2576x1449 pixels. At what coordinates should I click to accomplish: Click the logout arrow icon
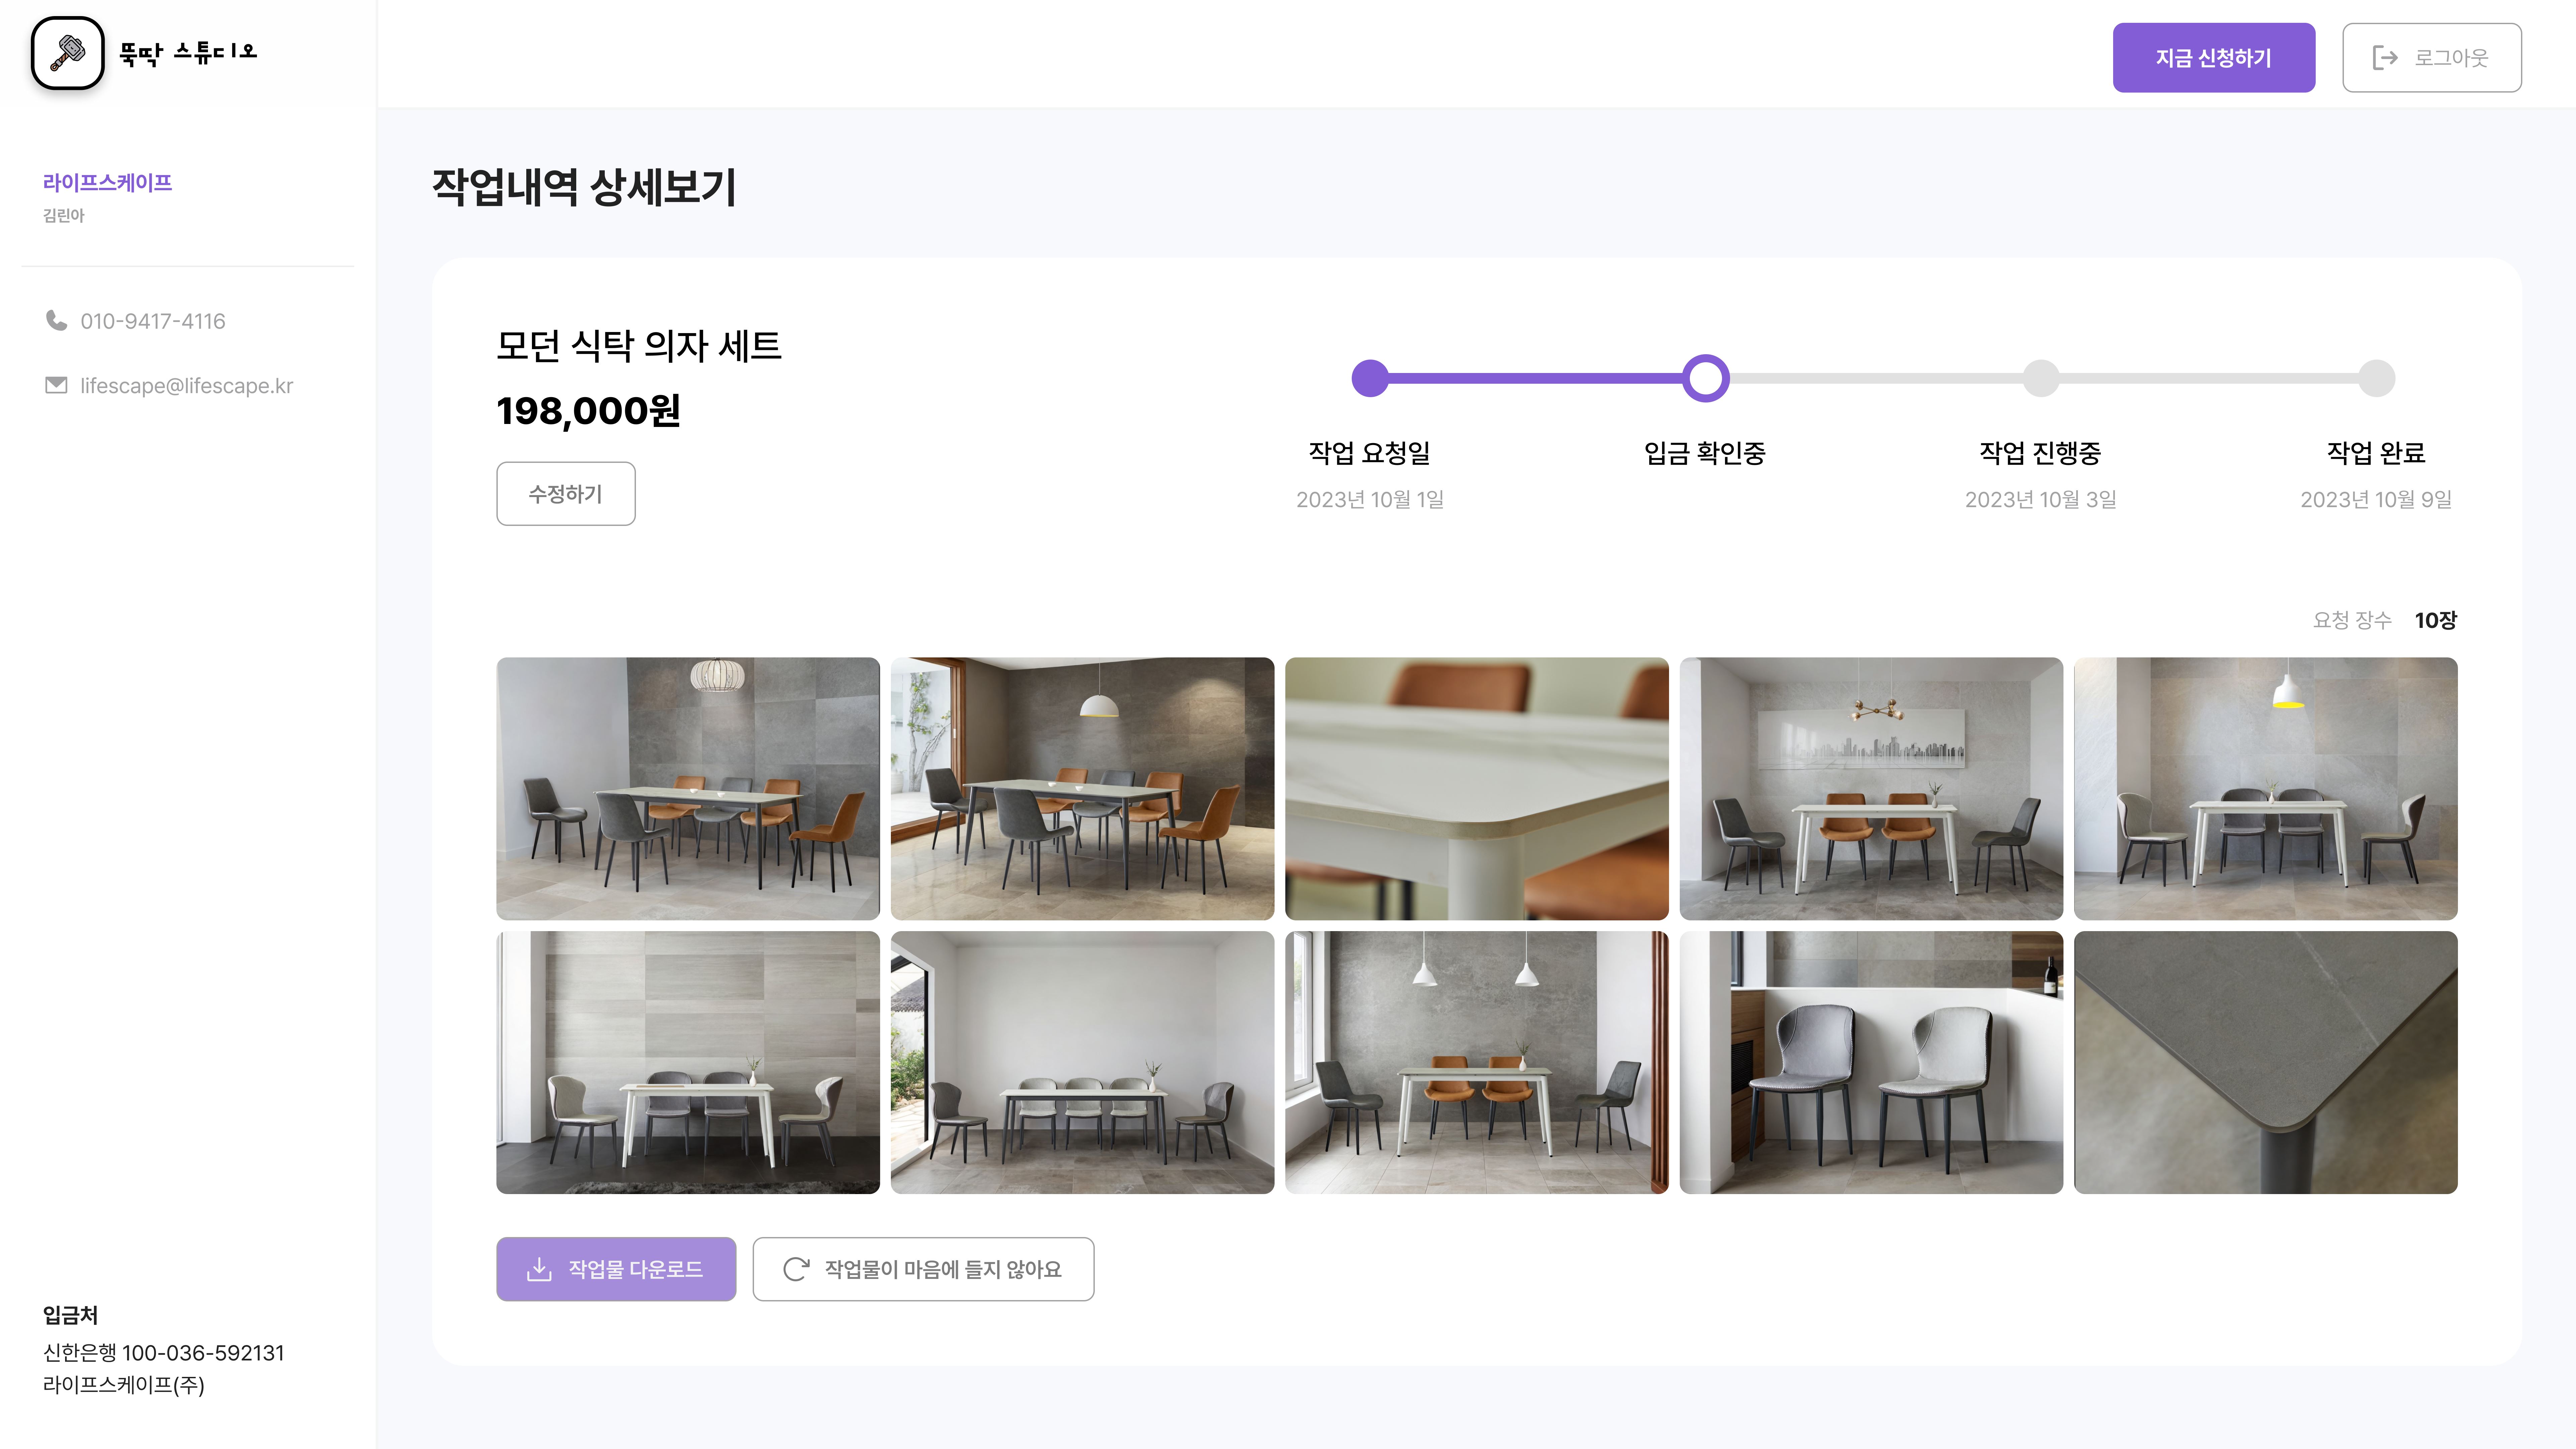pyautogui.click(x=2385, y=58)
